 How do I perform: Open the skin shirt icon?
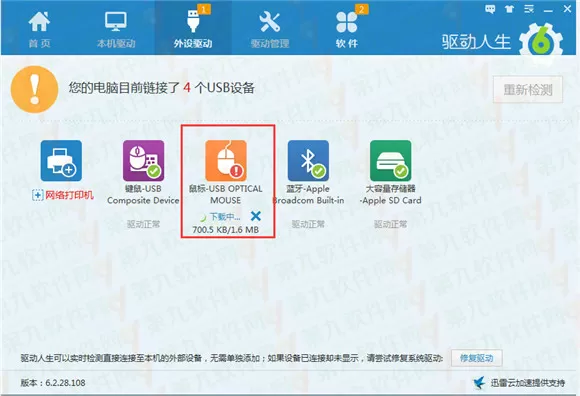tap(510, 9)
